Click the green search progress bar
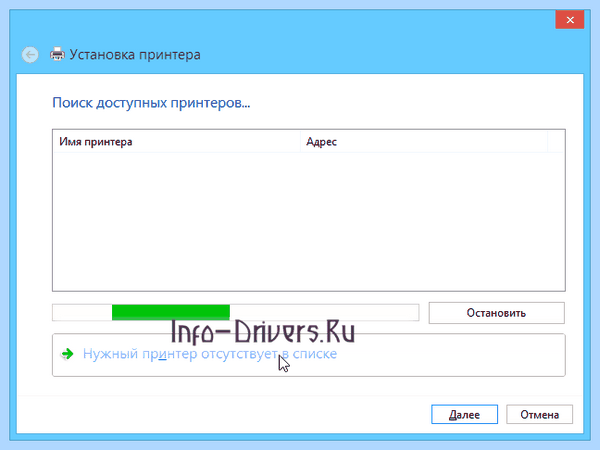600x450 pixels. click(x=236, y=312)
